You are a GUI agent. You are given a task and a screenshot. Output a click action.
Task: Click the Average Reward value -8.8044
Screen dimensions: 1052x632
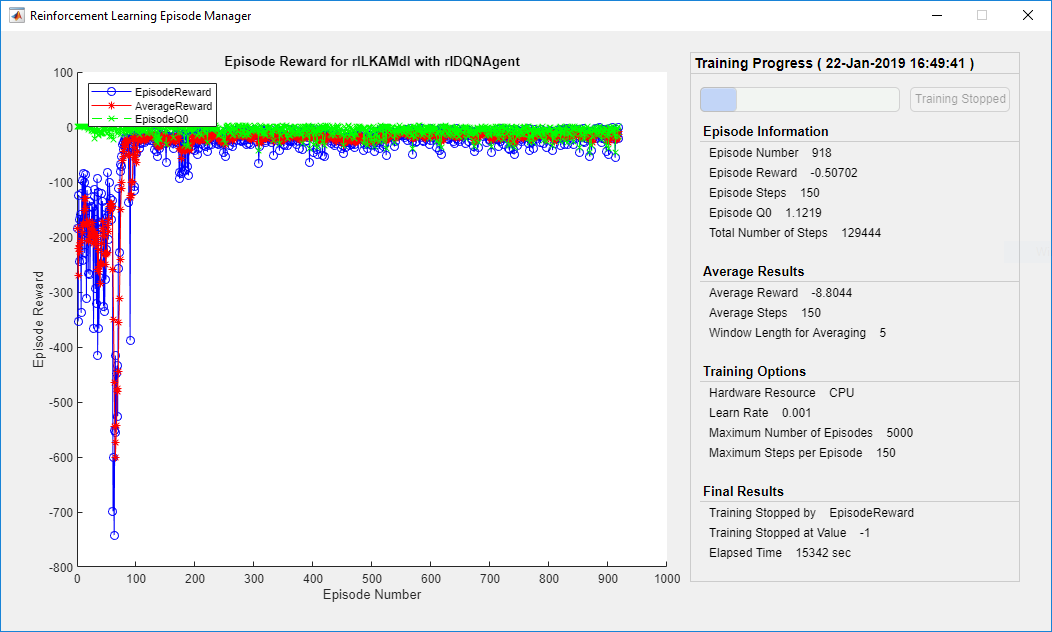coord(831,293)
